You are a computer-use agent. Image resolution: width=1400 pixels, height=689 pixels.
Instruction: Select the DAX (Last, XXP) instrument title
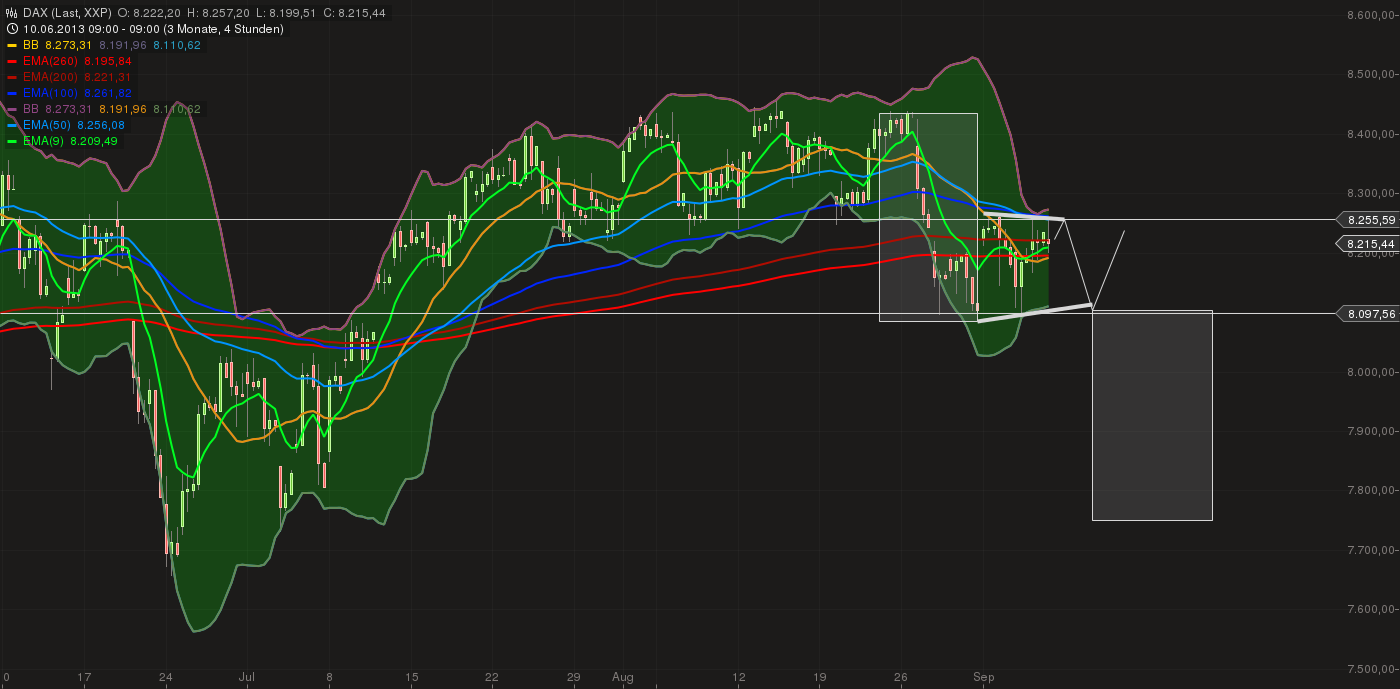click(66, 13)
